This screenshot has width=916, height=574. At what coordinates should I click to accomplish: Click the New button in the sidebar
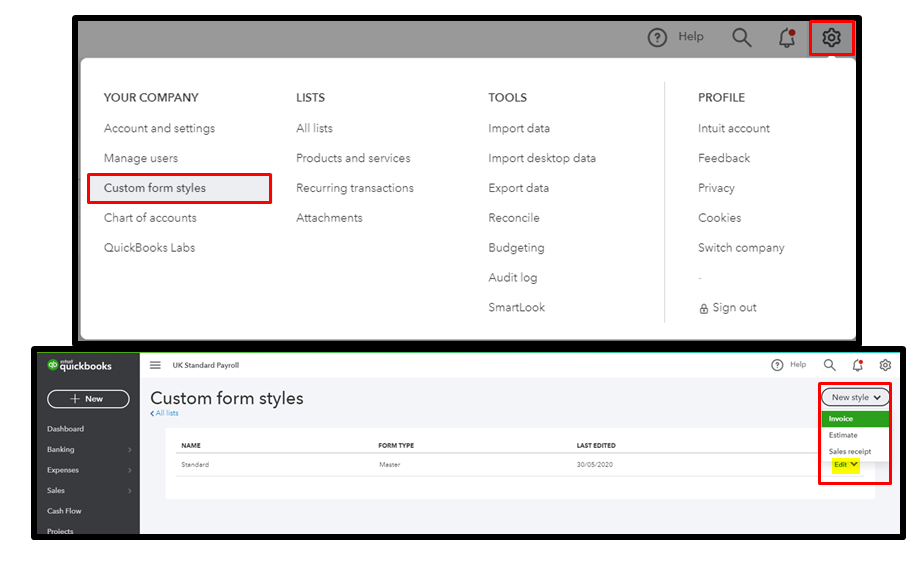click(x=88, y=399)
